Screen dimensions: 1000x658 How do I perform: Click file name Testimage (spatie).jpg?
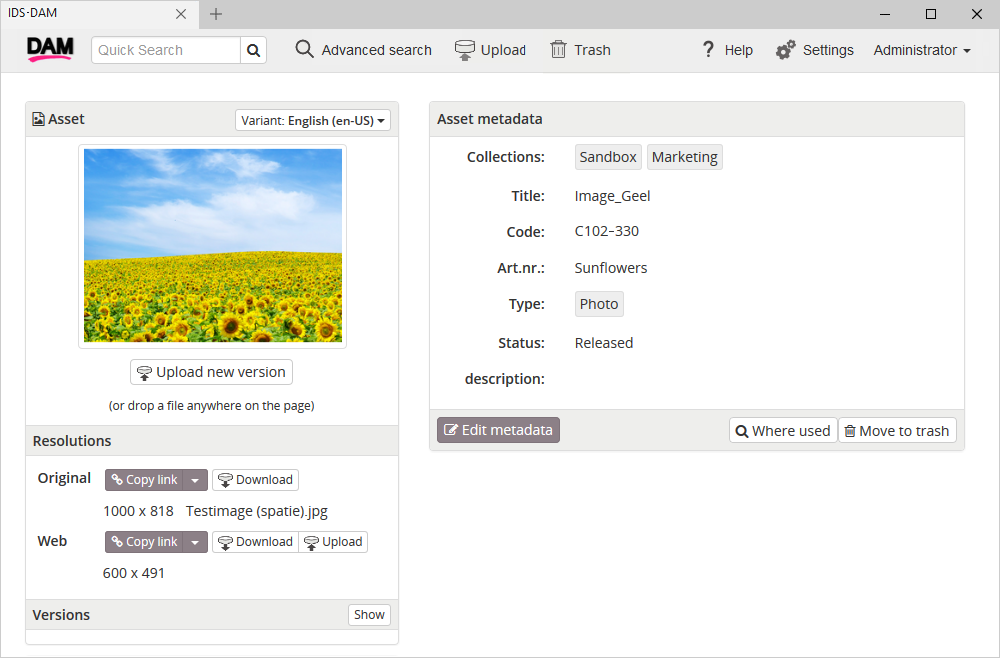pos(257,511)
